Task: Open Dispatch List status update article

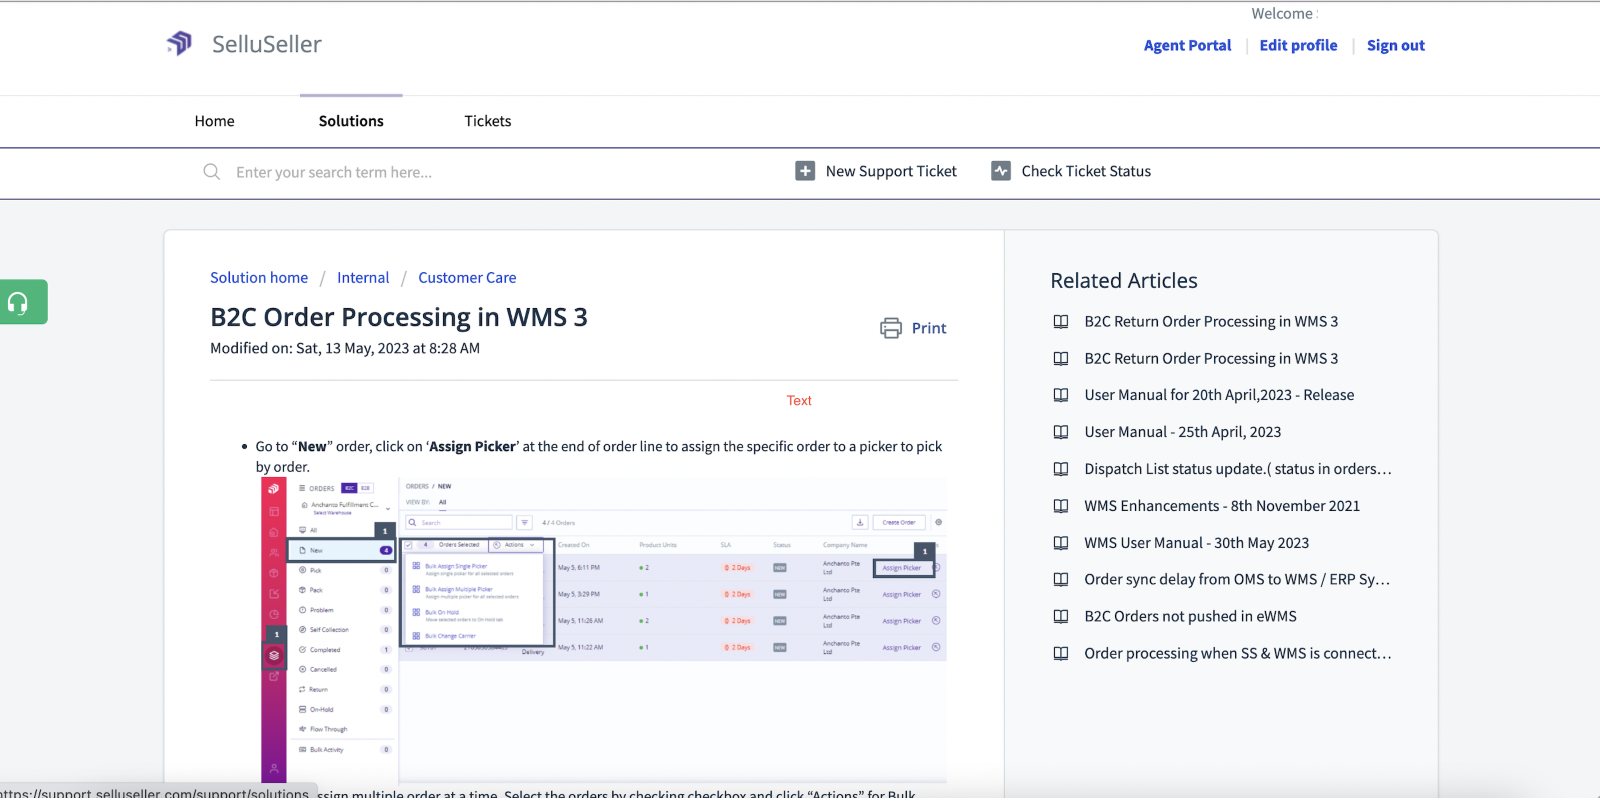Action: 1238,469
